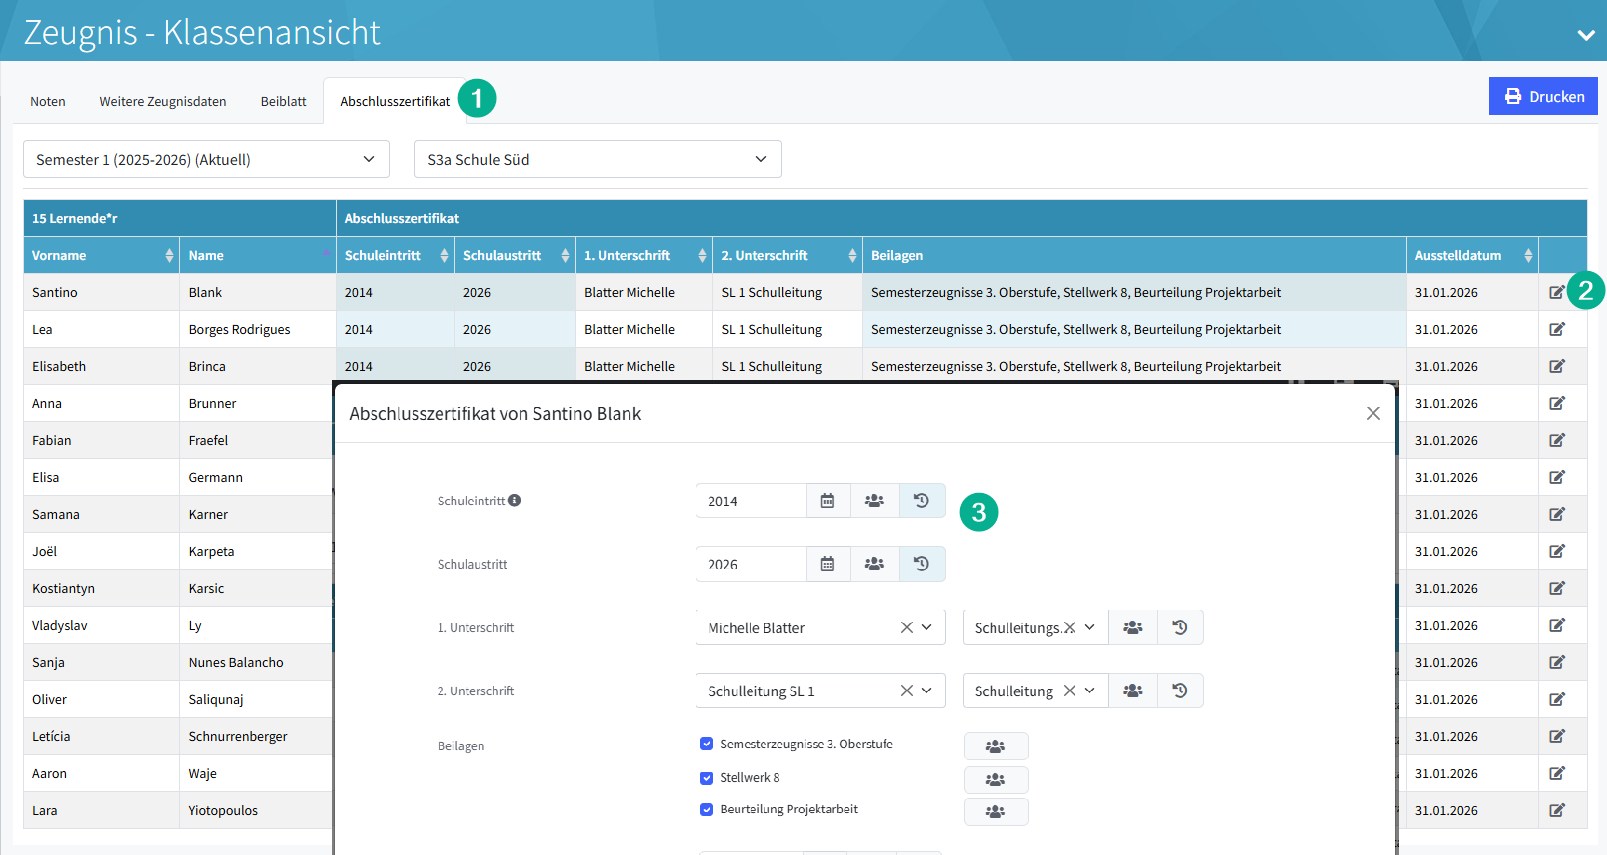Viewport: 1607px width, 855px height.
Task: Open the Semester 1 (2025-2026) dropdown
Action: click(x=206, y=159)
